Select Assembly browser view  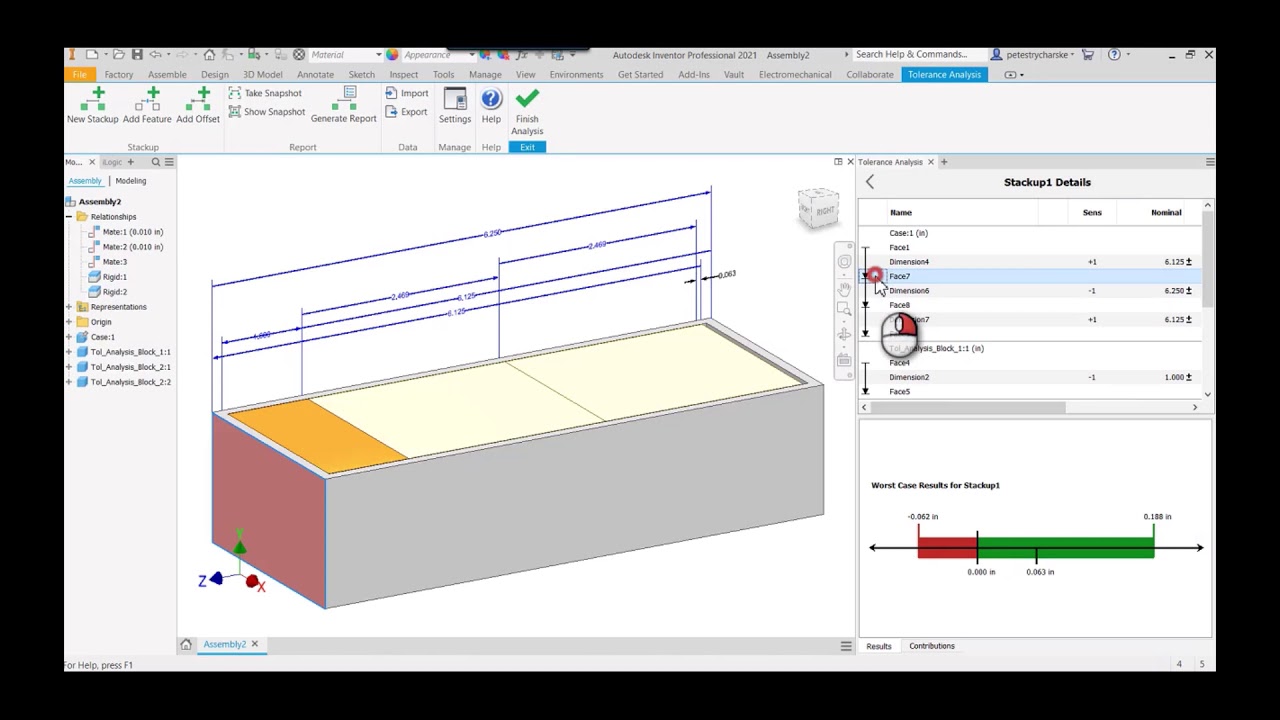(x=85, y=181)
